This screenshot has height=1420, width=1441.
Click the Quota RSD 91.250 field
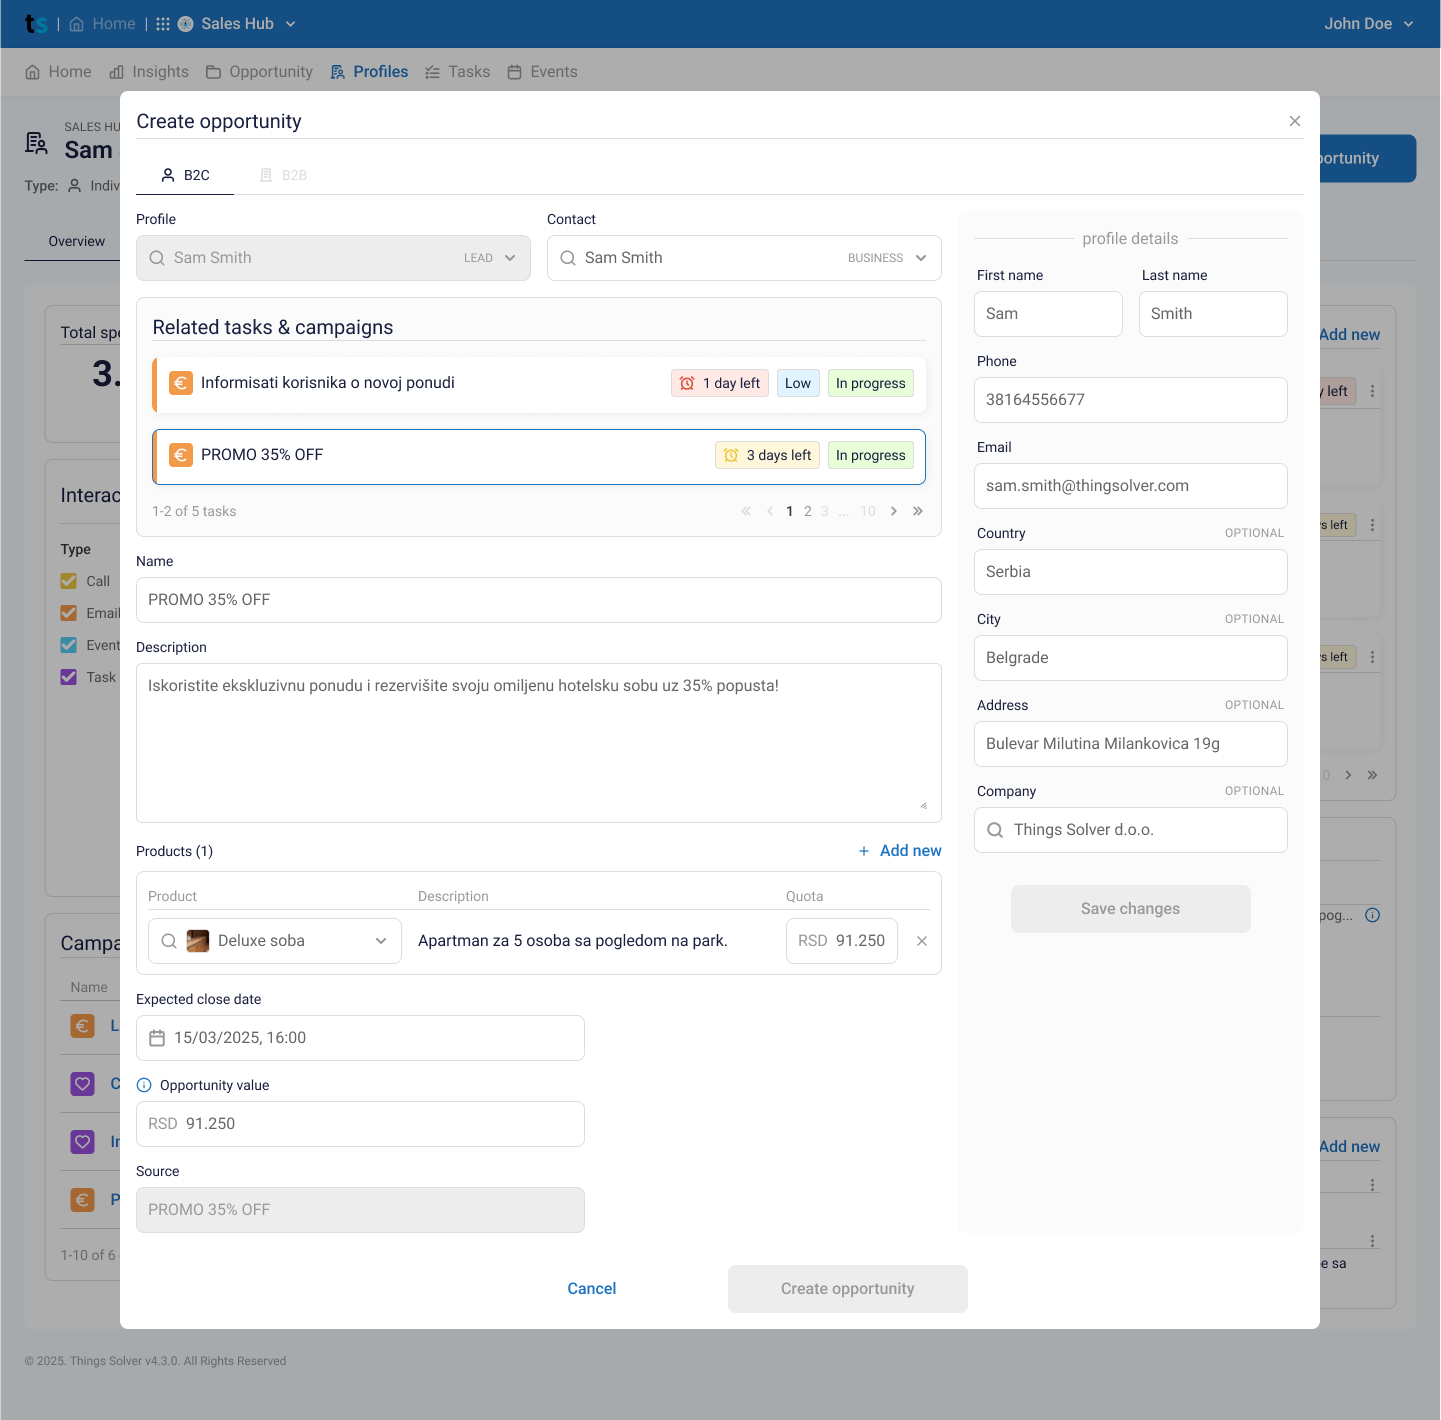842,941
